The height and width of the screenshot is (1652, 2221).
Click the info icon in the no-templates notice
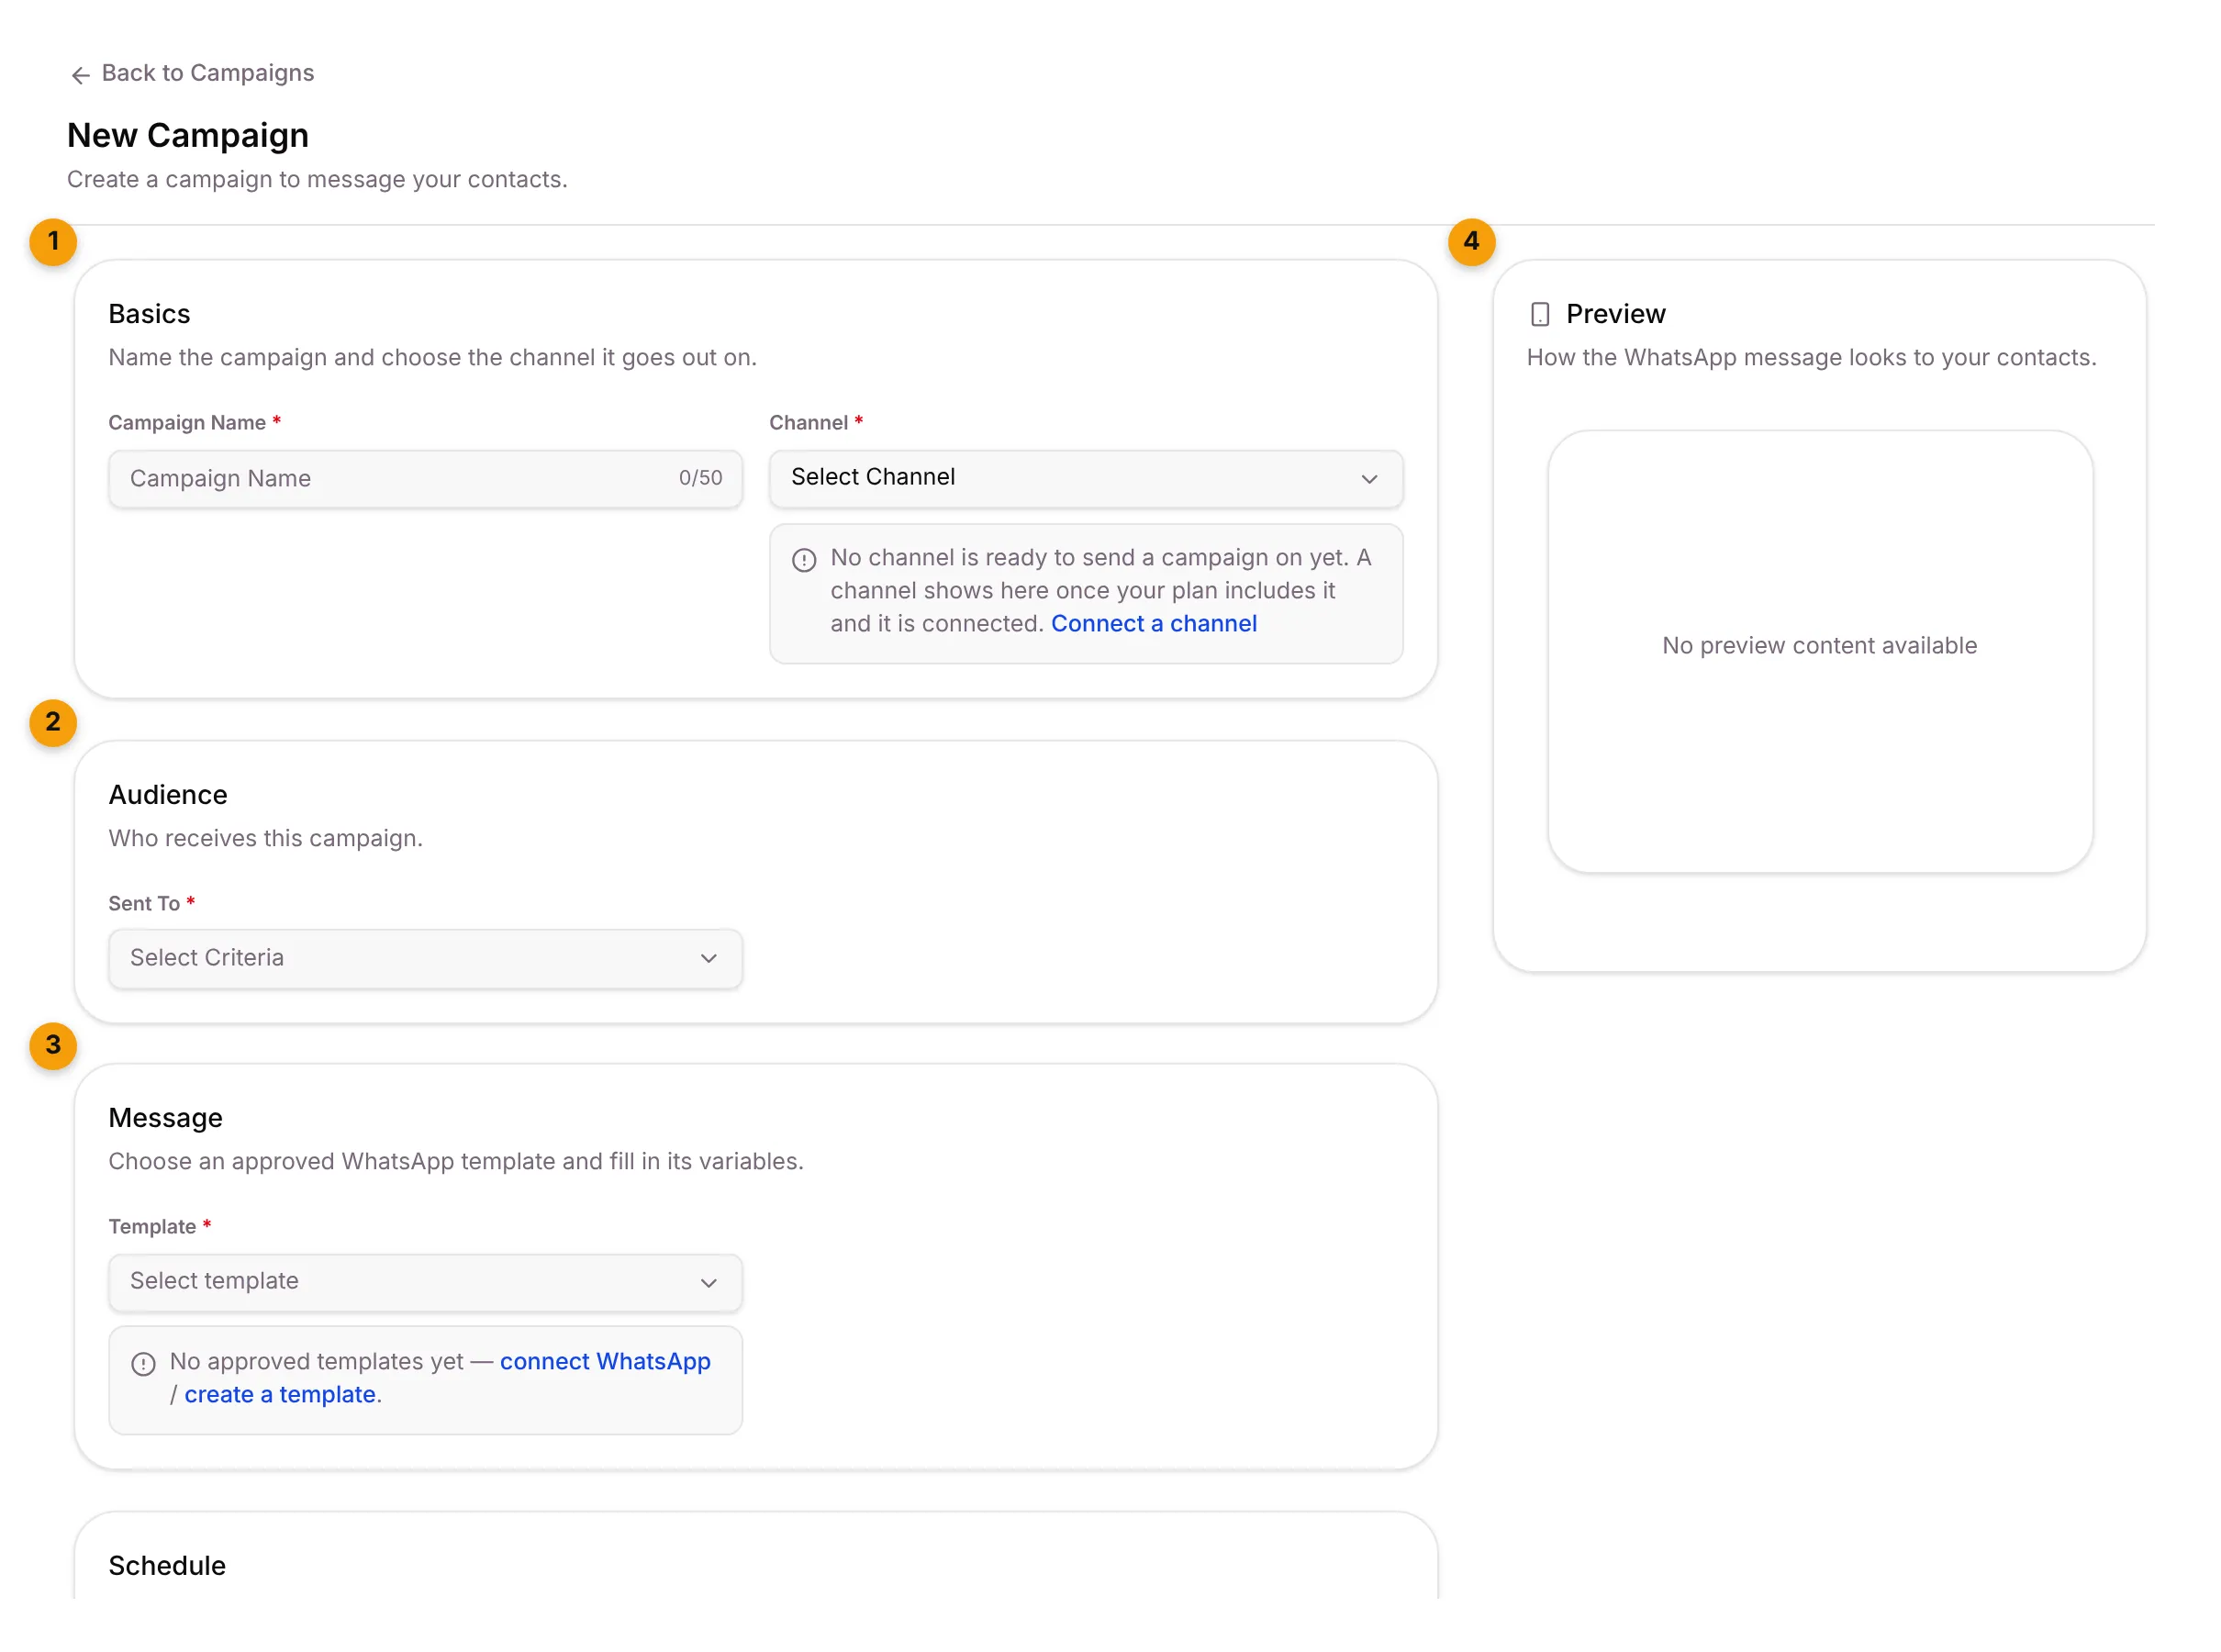(143, 1364)
